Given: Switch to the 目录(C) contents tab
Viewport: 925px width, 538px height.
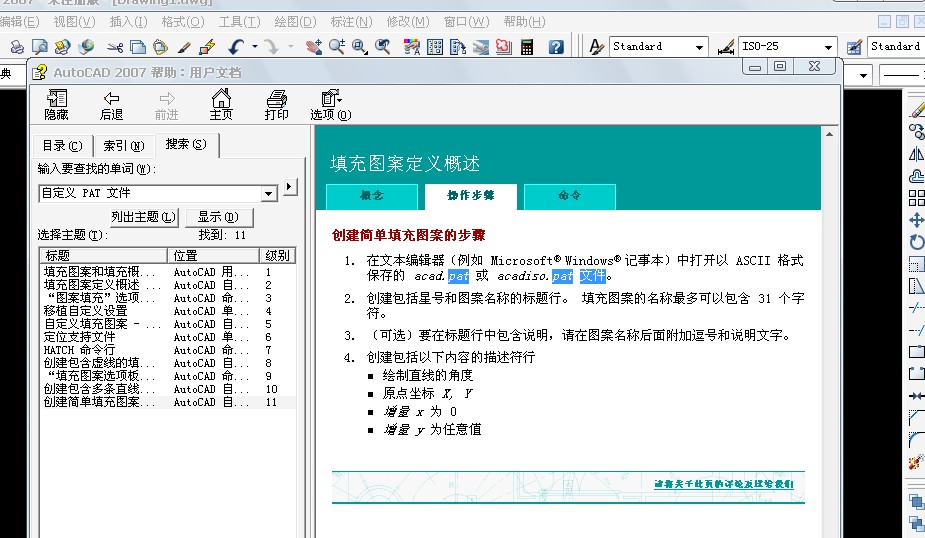Looking at the screenshot, I should (62, 146).
